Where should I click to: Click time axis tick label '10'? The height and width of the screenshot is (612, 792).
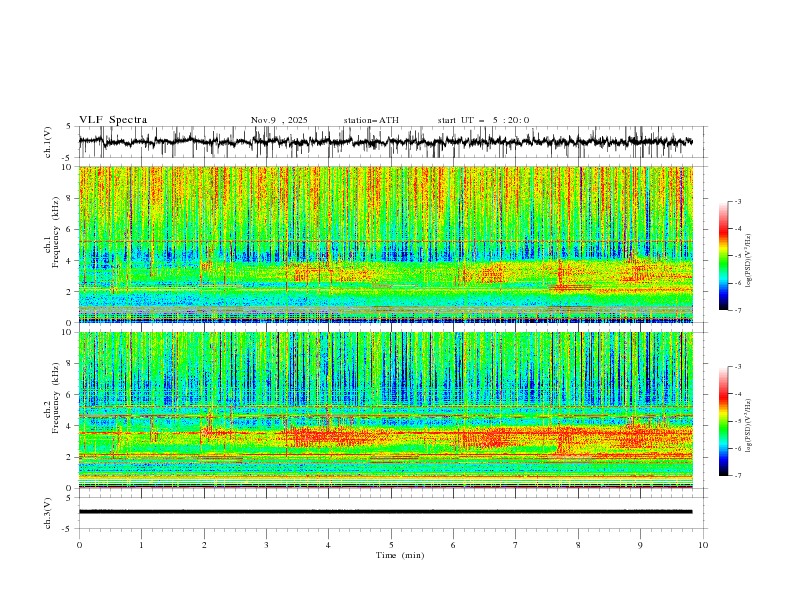click(703, 545)
